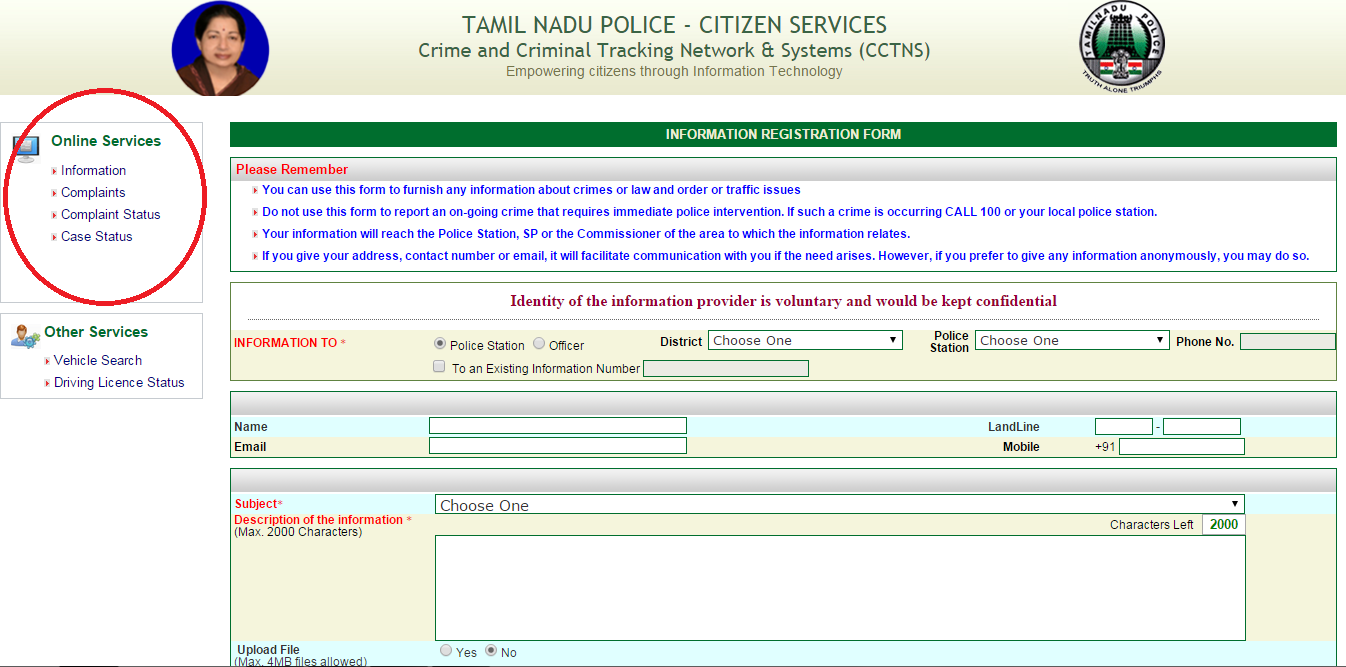Screen dimensions: 1346x667
Task: Select Yes for Upload File
Action: 446,651
